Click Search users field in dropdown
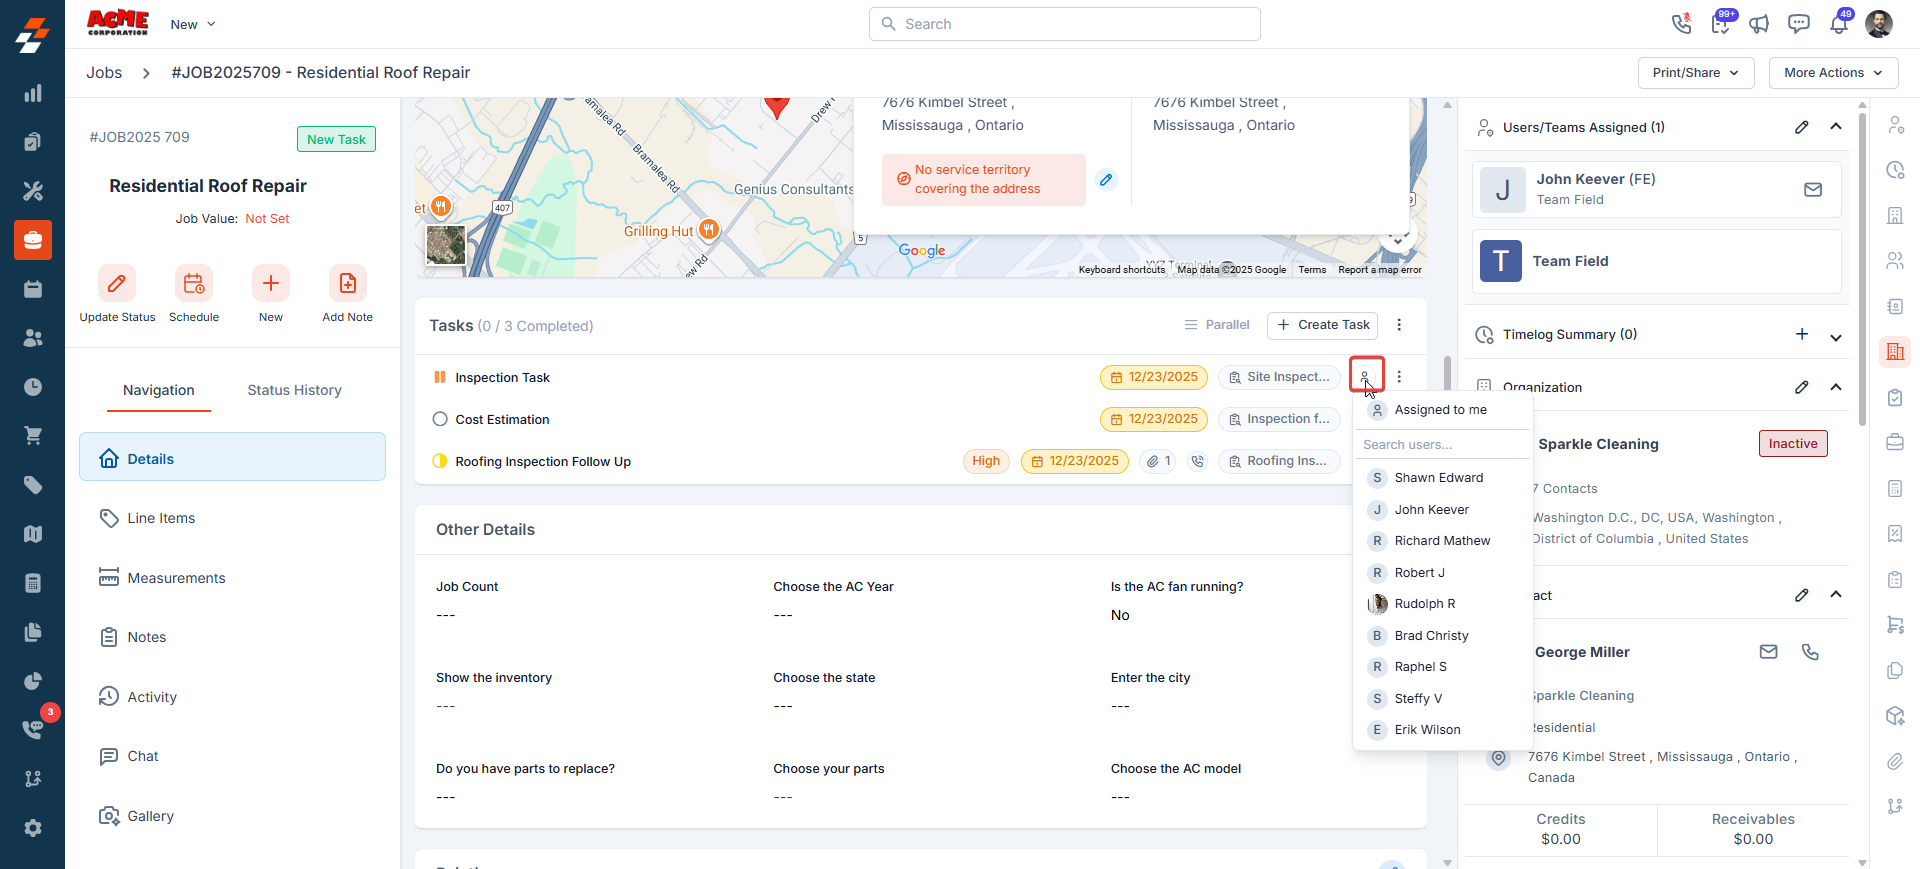 (x=1442, y=444)
